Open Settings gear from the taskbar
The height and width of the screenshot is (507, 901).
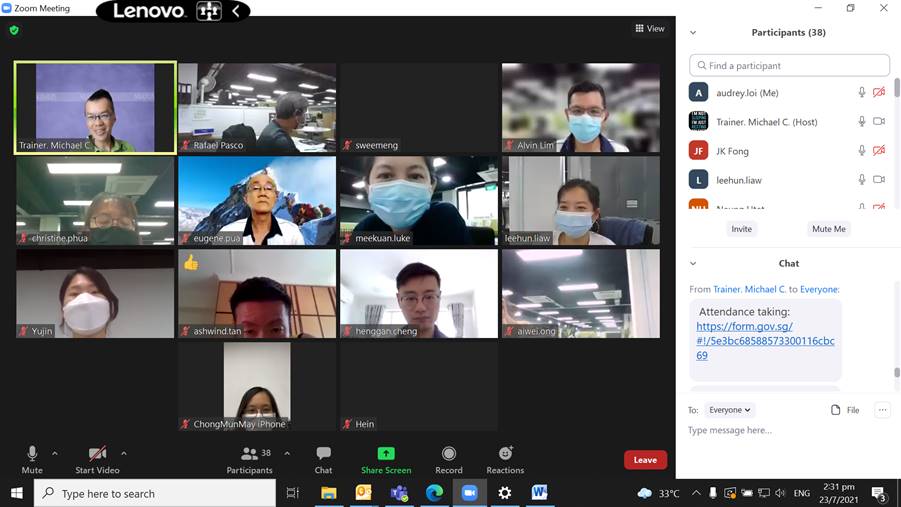505,493
